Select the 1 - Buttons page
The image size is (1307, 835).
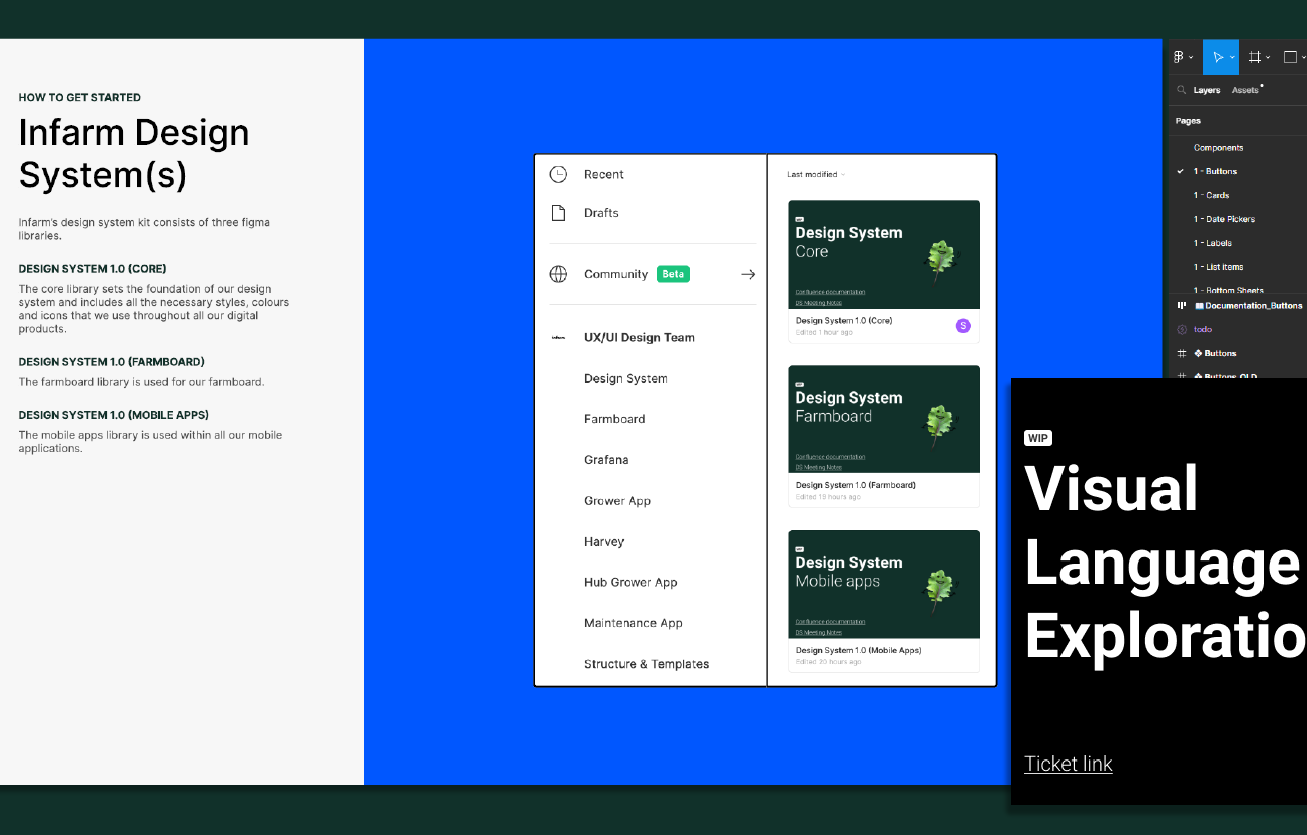point(1215,172)
